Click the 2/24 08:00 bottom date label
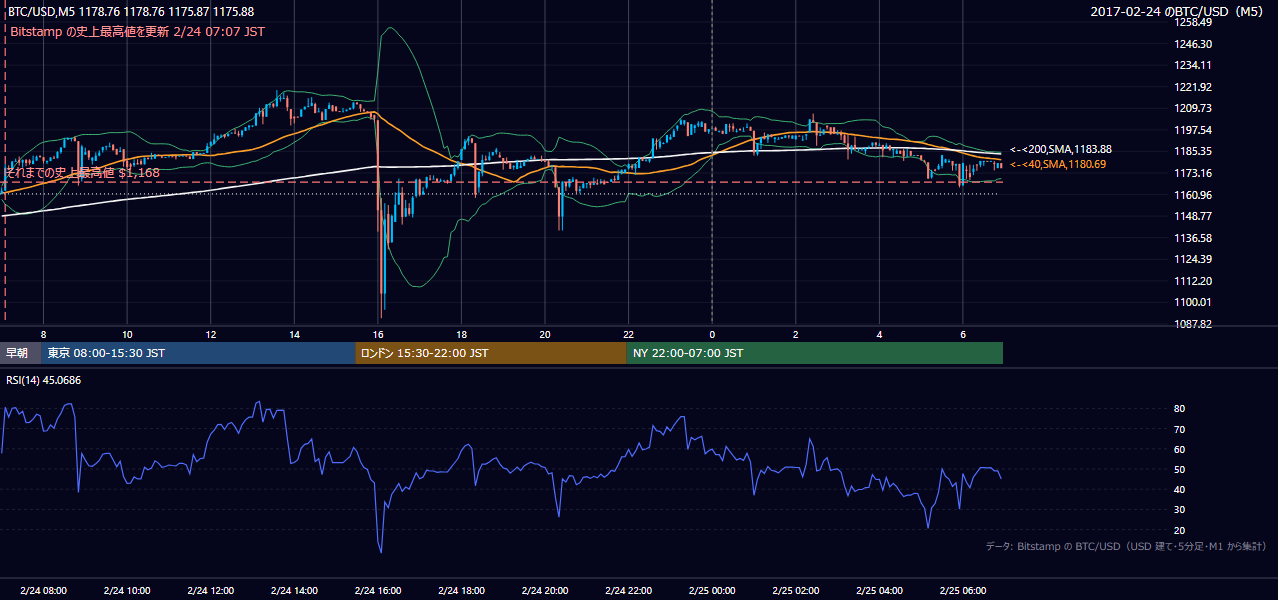 click(x=43, y=590)
